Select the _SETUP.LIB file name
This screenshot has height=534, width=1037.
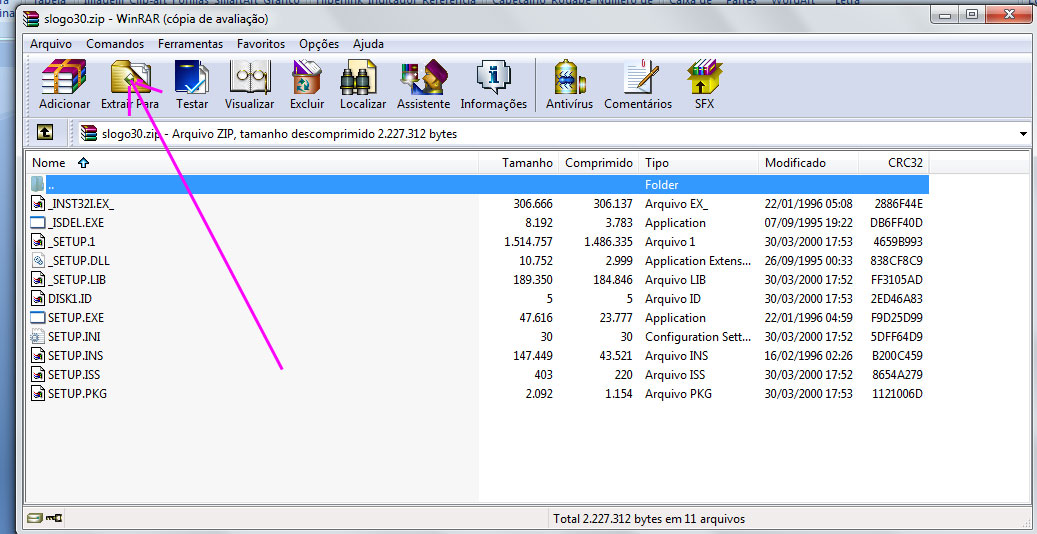[77, 280]
